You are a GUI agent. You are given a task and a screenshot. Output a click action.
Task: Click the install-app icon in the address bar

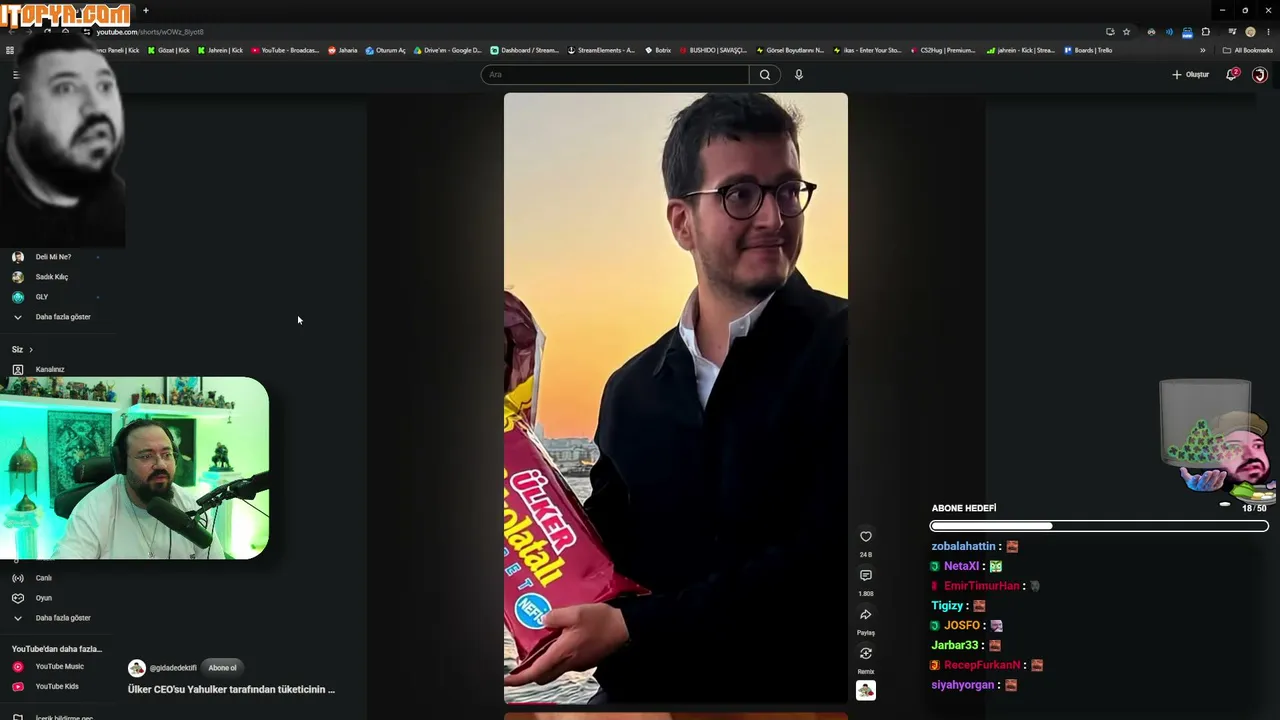click(1110, 32)
